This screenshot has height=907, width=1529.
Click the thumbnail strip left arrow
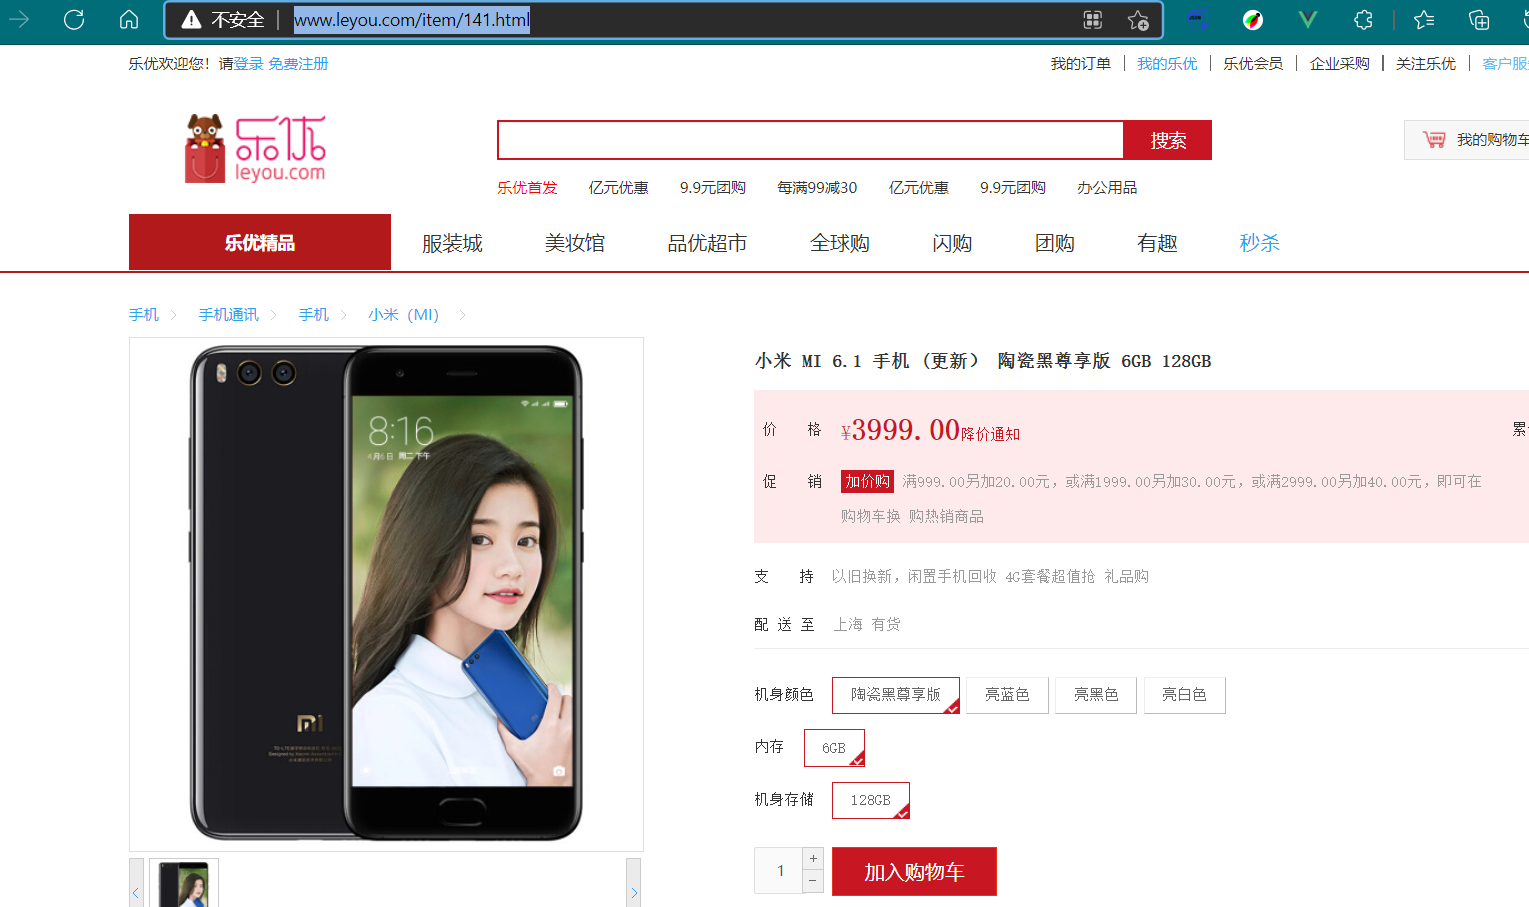[x=136, y=884]
